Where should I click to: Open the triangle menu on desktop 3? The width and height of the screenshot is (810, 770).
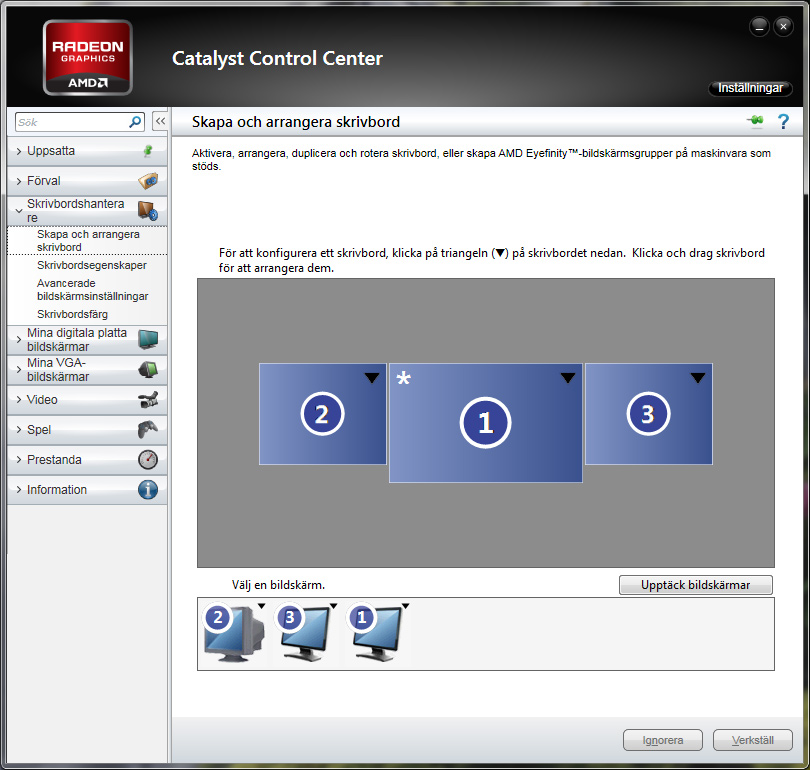(698, 378)
